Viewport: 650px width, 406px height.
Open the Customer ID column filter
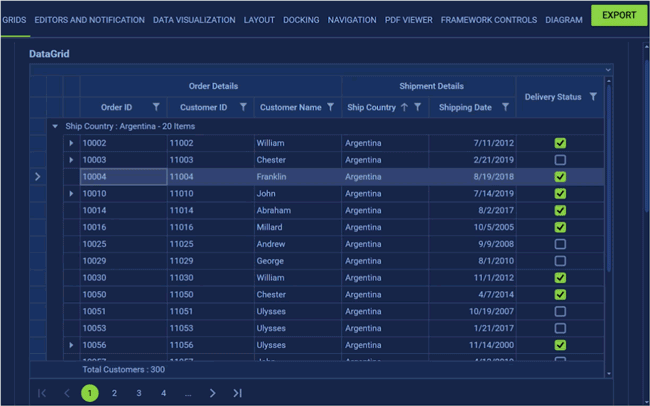click(x=243, y=107)
